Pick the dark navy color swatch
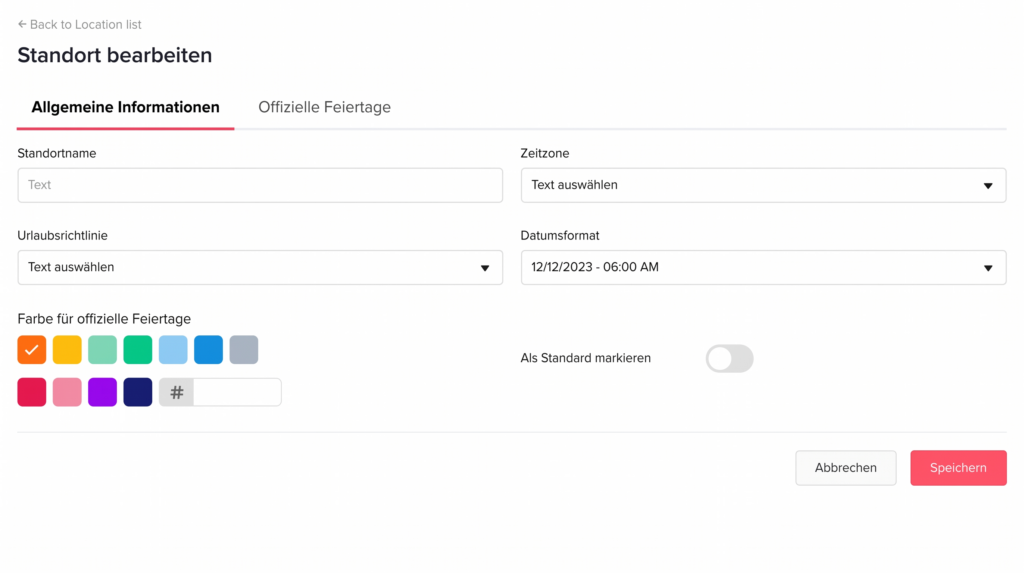The height and width of the screenshot is (573, 1024). [x=138, y=392]
